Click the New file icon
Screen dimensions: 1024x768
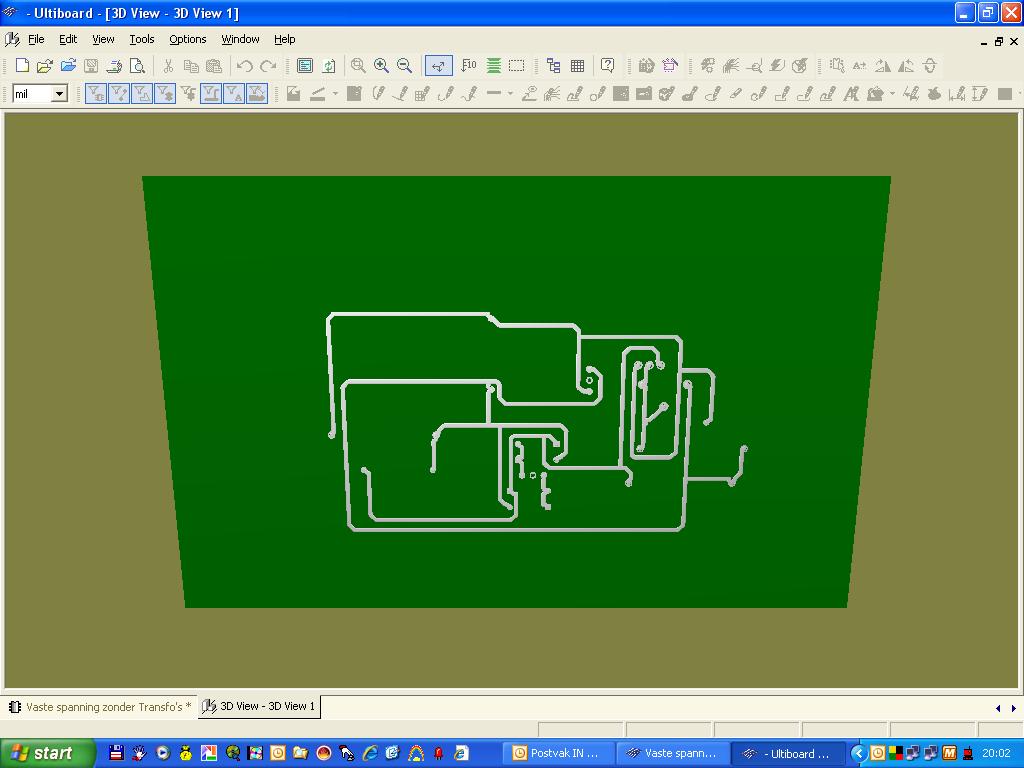tap(22, 66)
